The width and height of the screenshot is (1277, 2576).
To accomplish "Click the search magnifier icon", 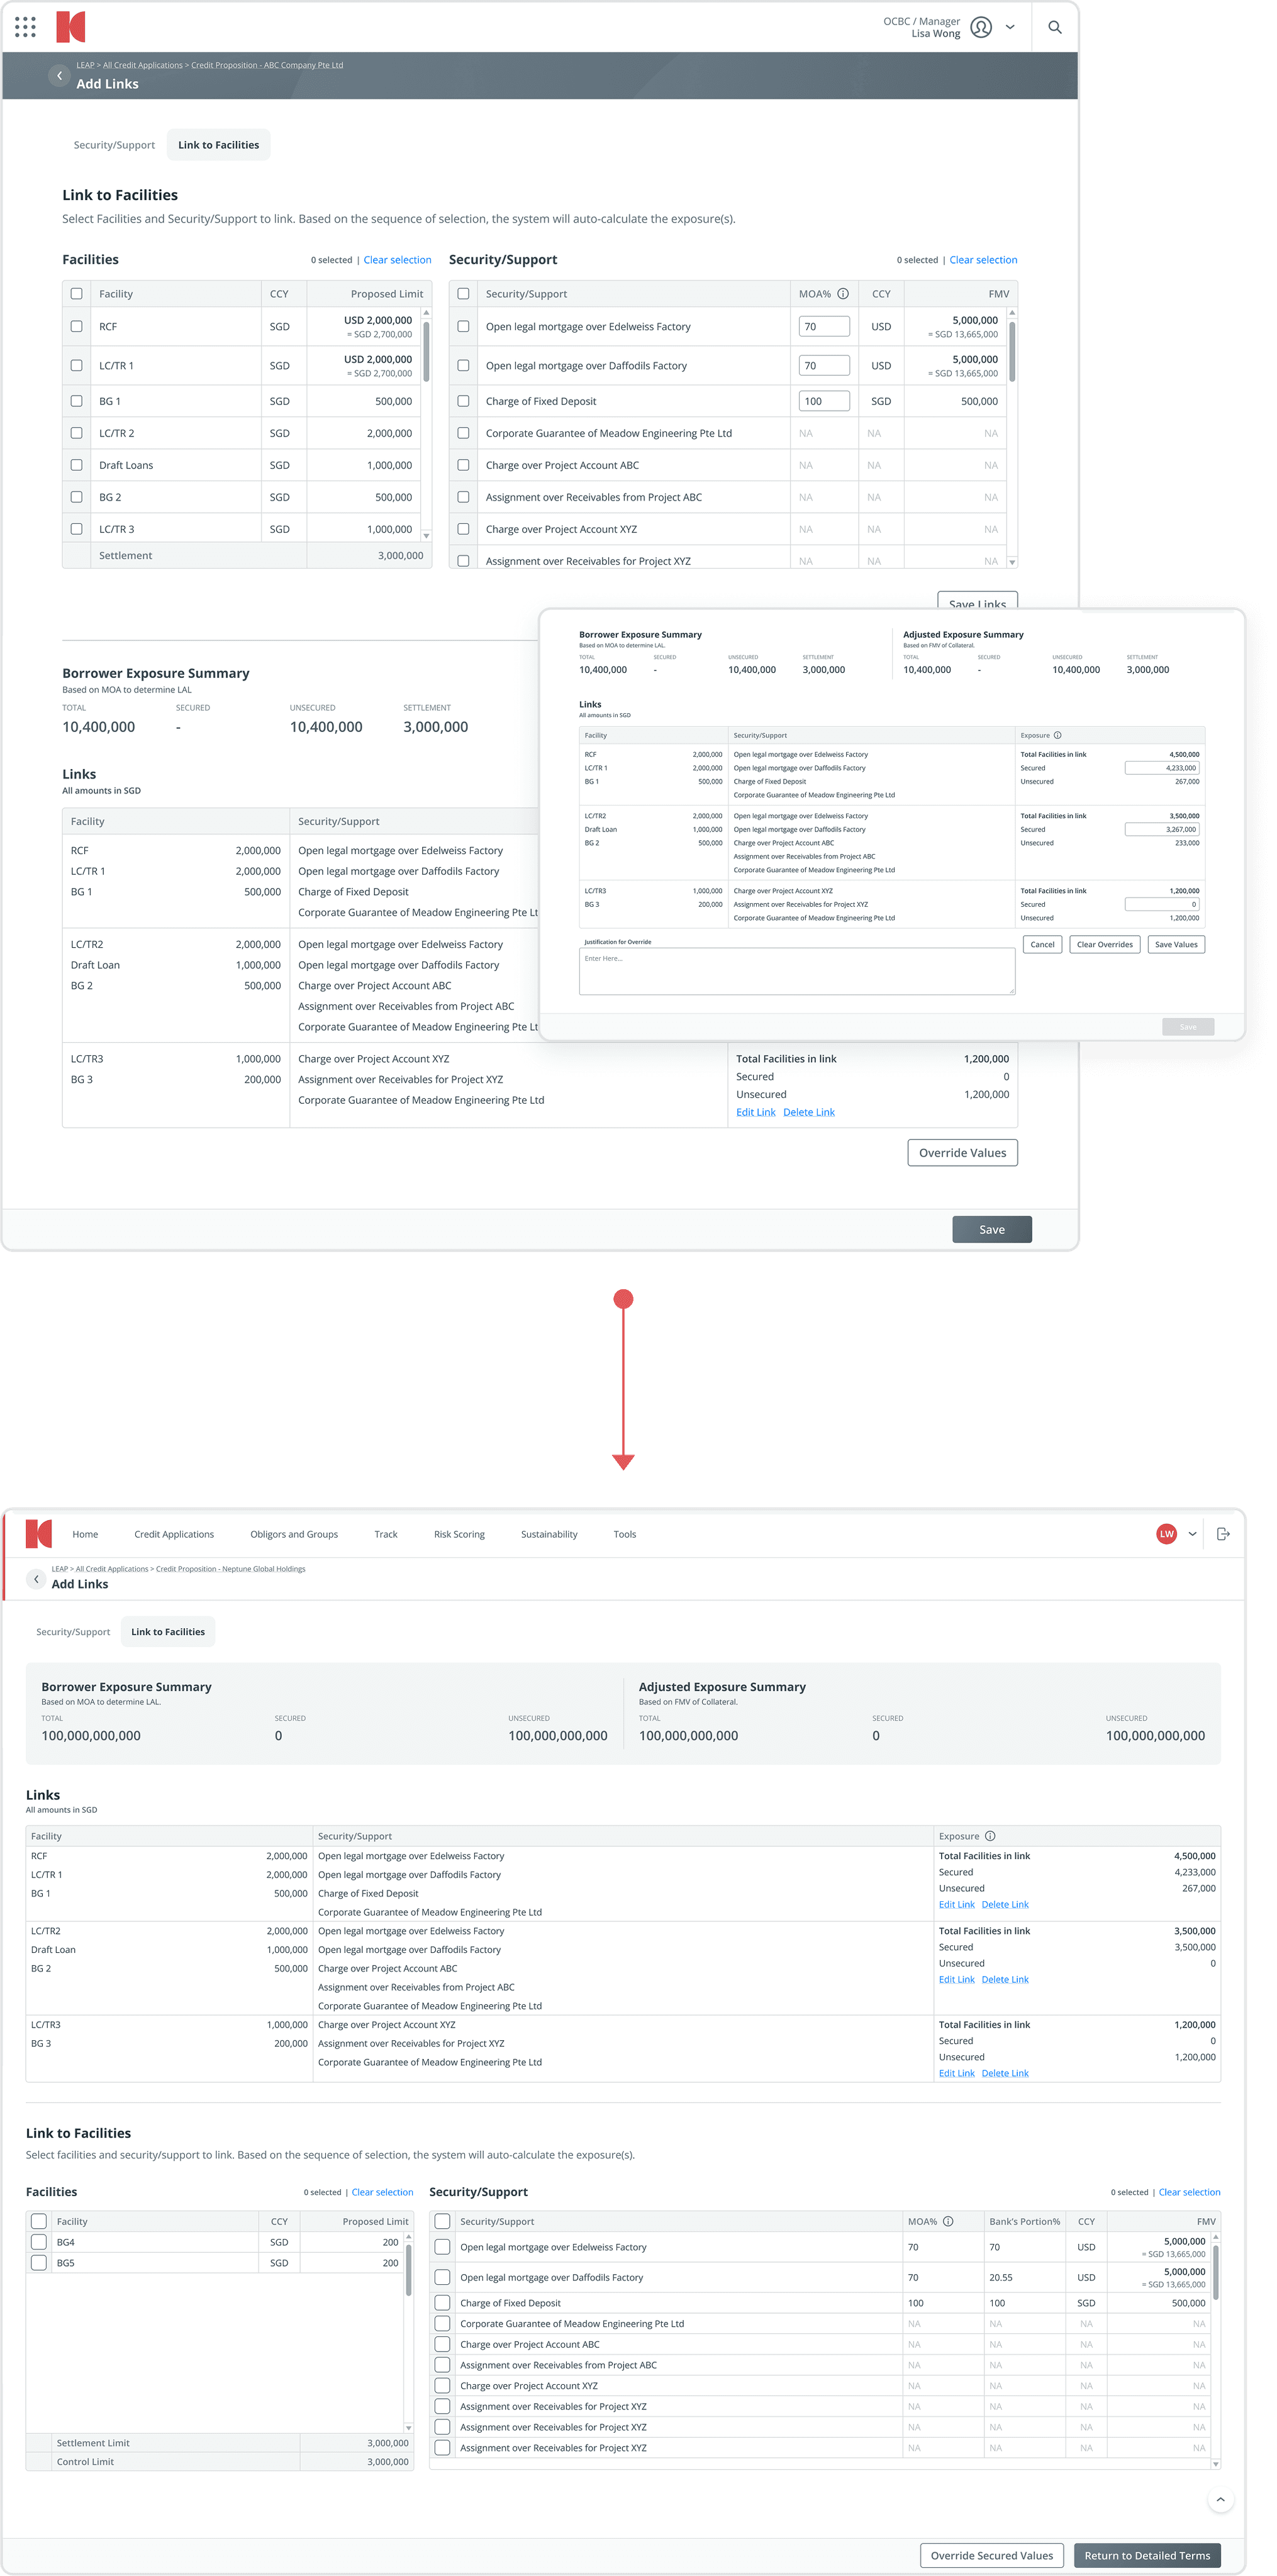I will point(1054,27).
